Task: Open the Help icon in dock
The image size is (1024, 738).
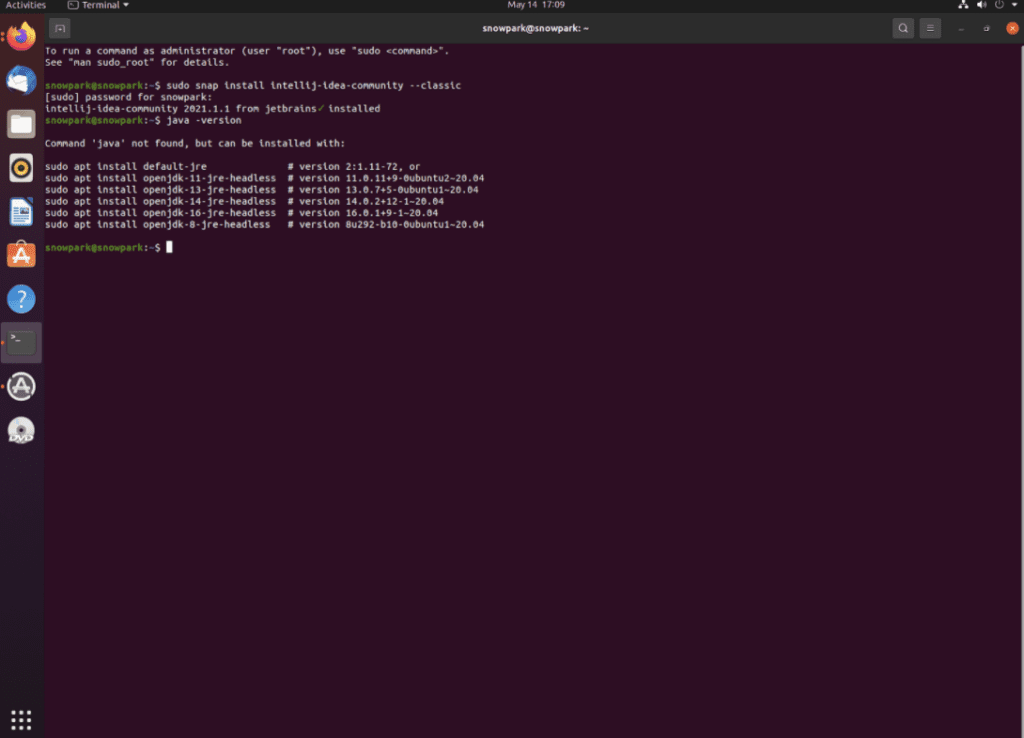Action: point(21,298)
